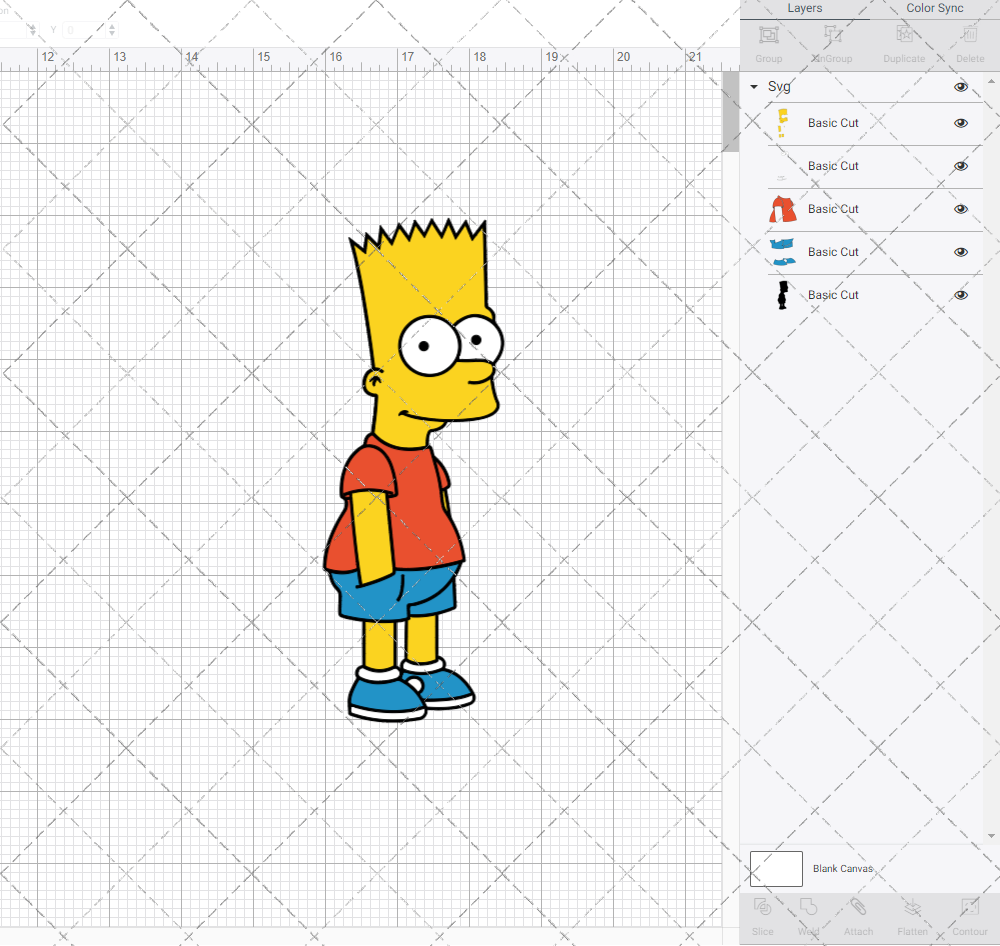Click the Svg group name
The height and width of the screenshot is (946, 1000).
[x=779, y=87]
